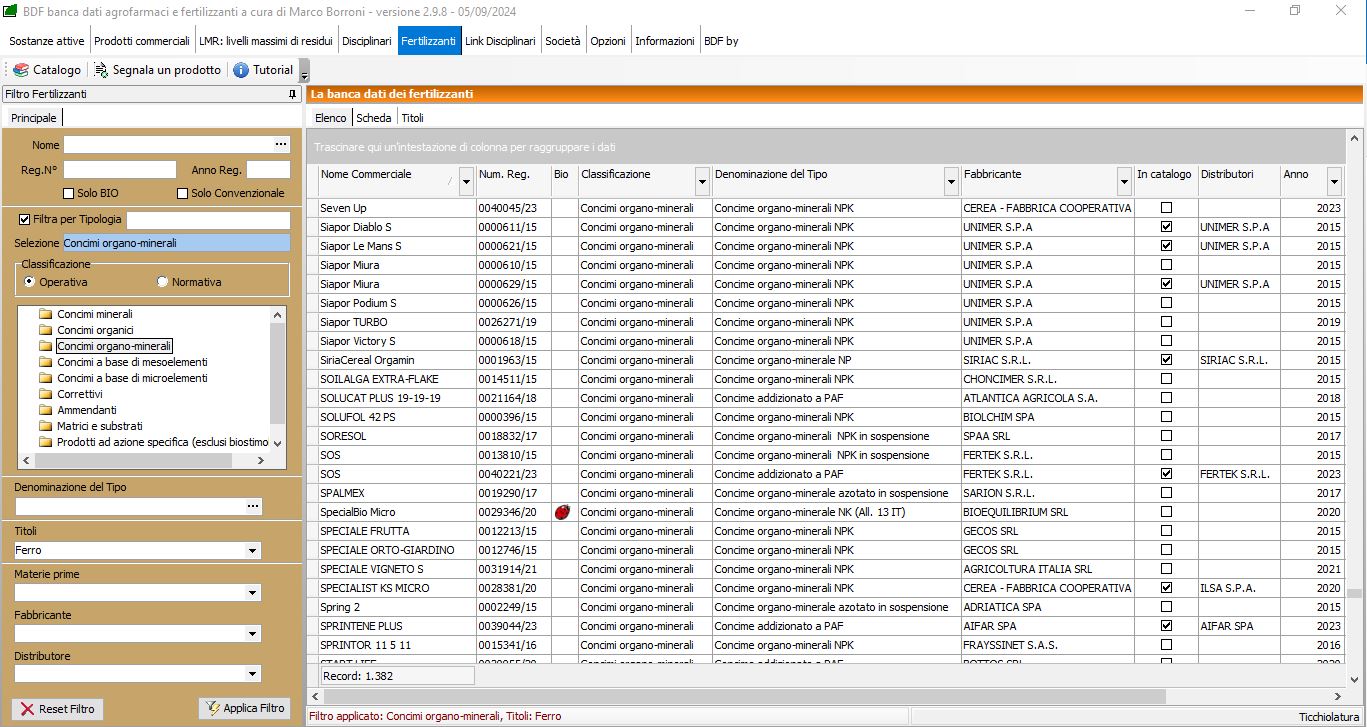Open the Nome Commerciale column filter arrow
The height and width of the screenshot is (727, 1367).
point(466,181)
